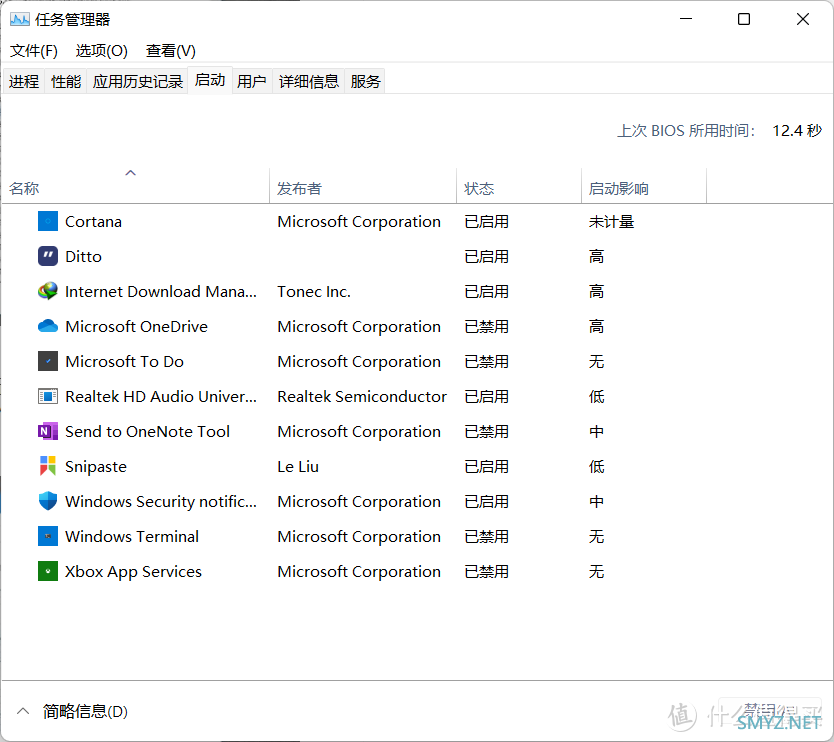Click the Windows Security shield icon

pos(48,501)
